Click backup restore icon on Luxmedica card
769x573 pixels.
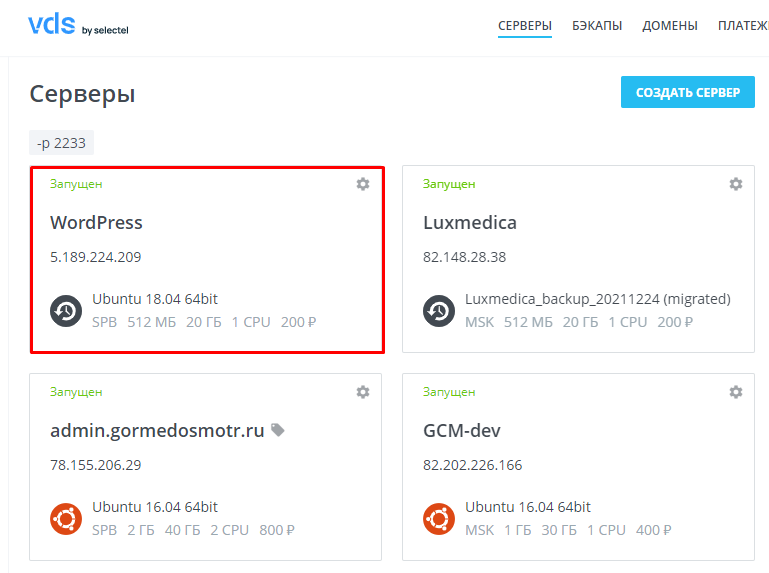(439, 311)
